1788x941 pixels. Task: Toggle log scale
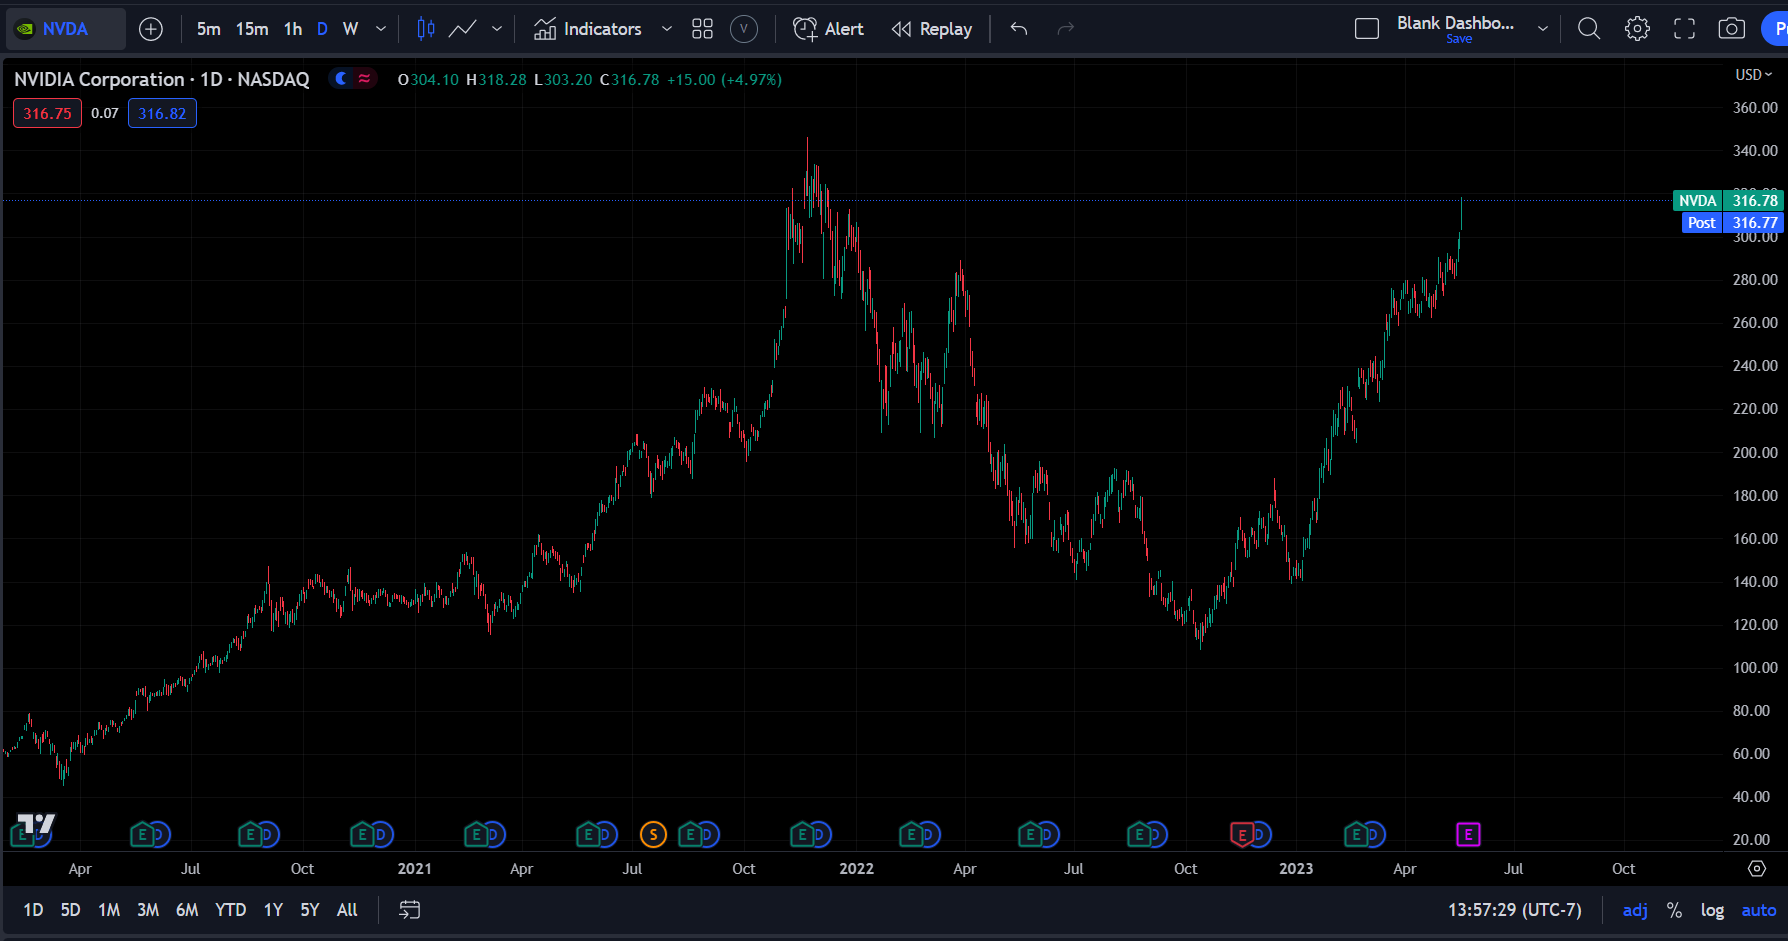(x=1712, y=910)
